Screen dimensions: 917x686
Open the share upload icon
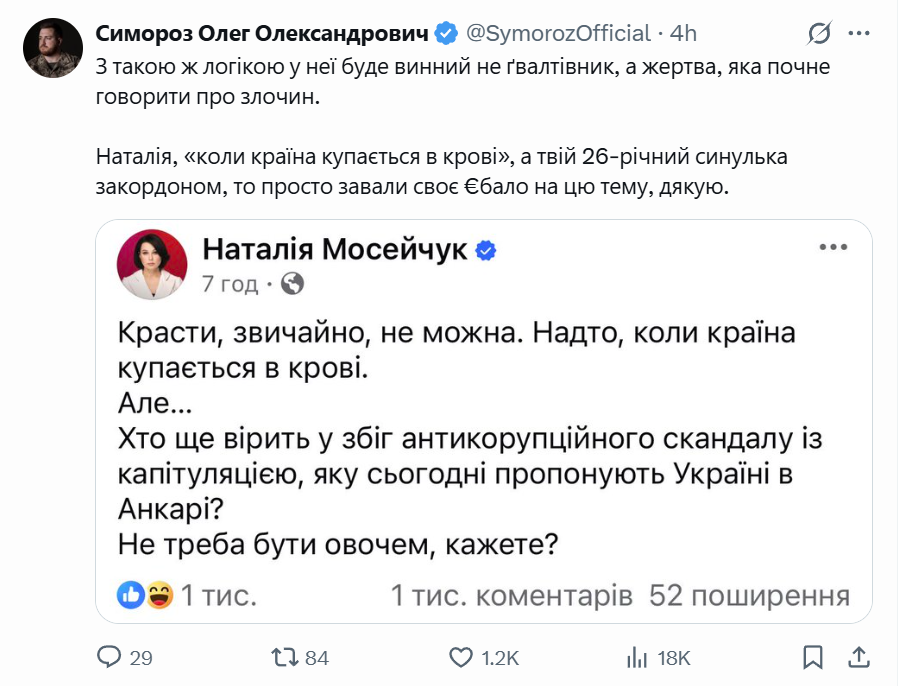coord(858,657)
